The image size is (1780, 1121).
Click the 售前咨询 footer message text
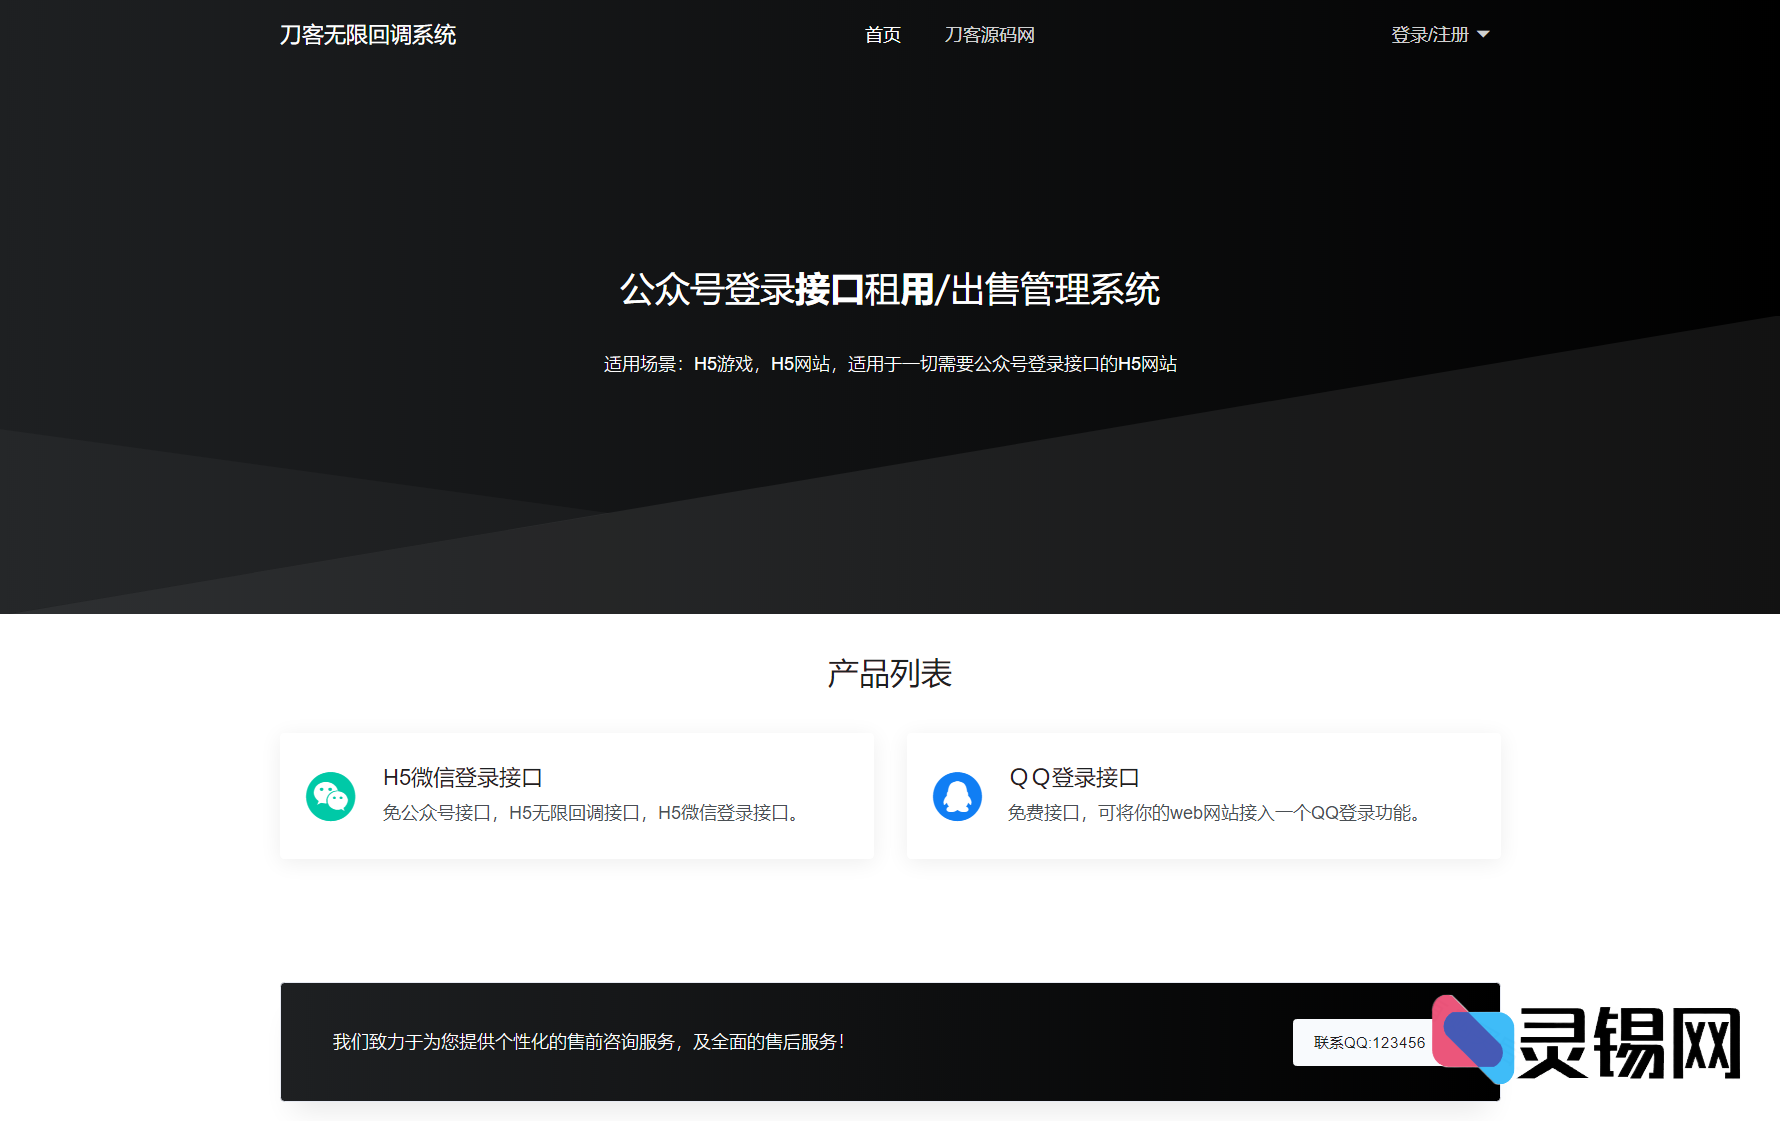point(588,1041)
